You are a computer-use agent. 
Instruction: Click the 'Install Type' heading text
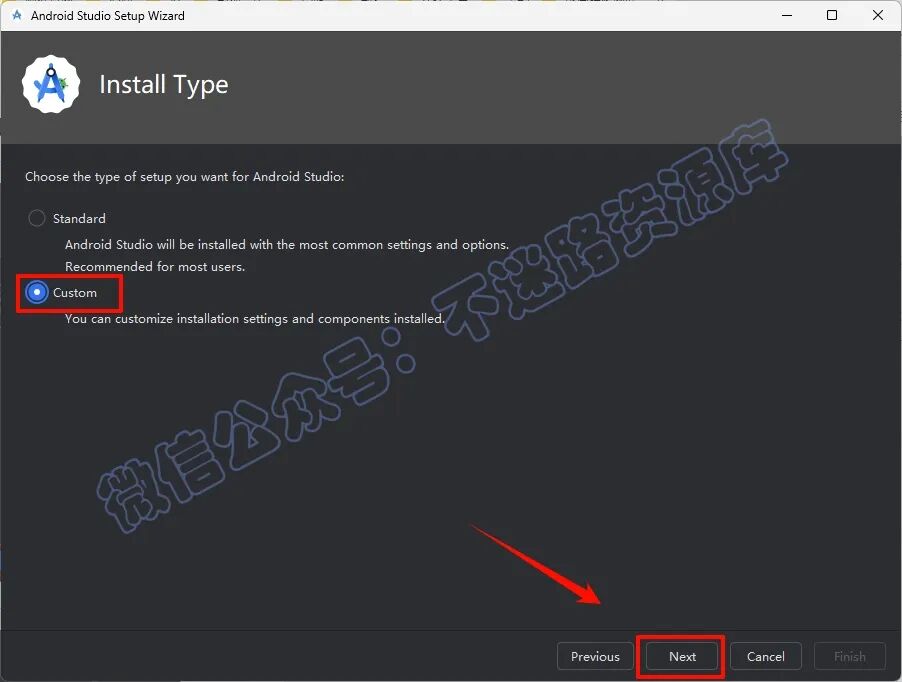point(164,85)
